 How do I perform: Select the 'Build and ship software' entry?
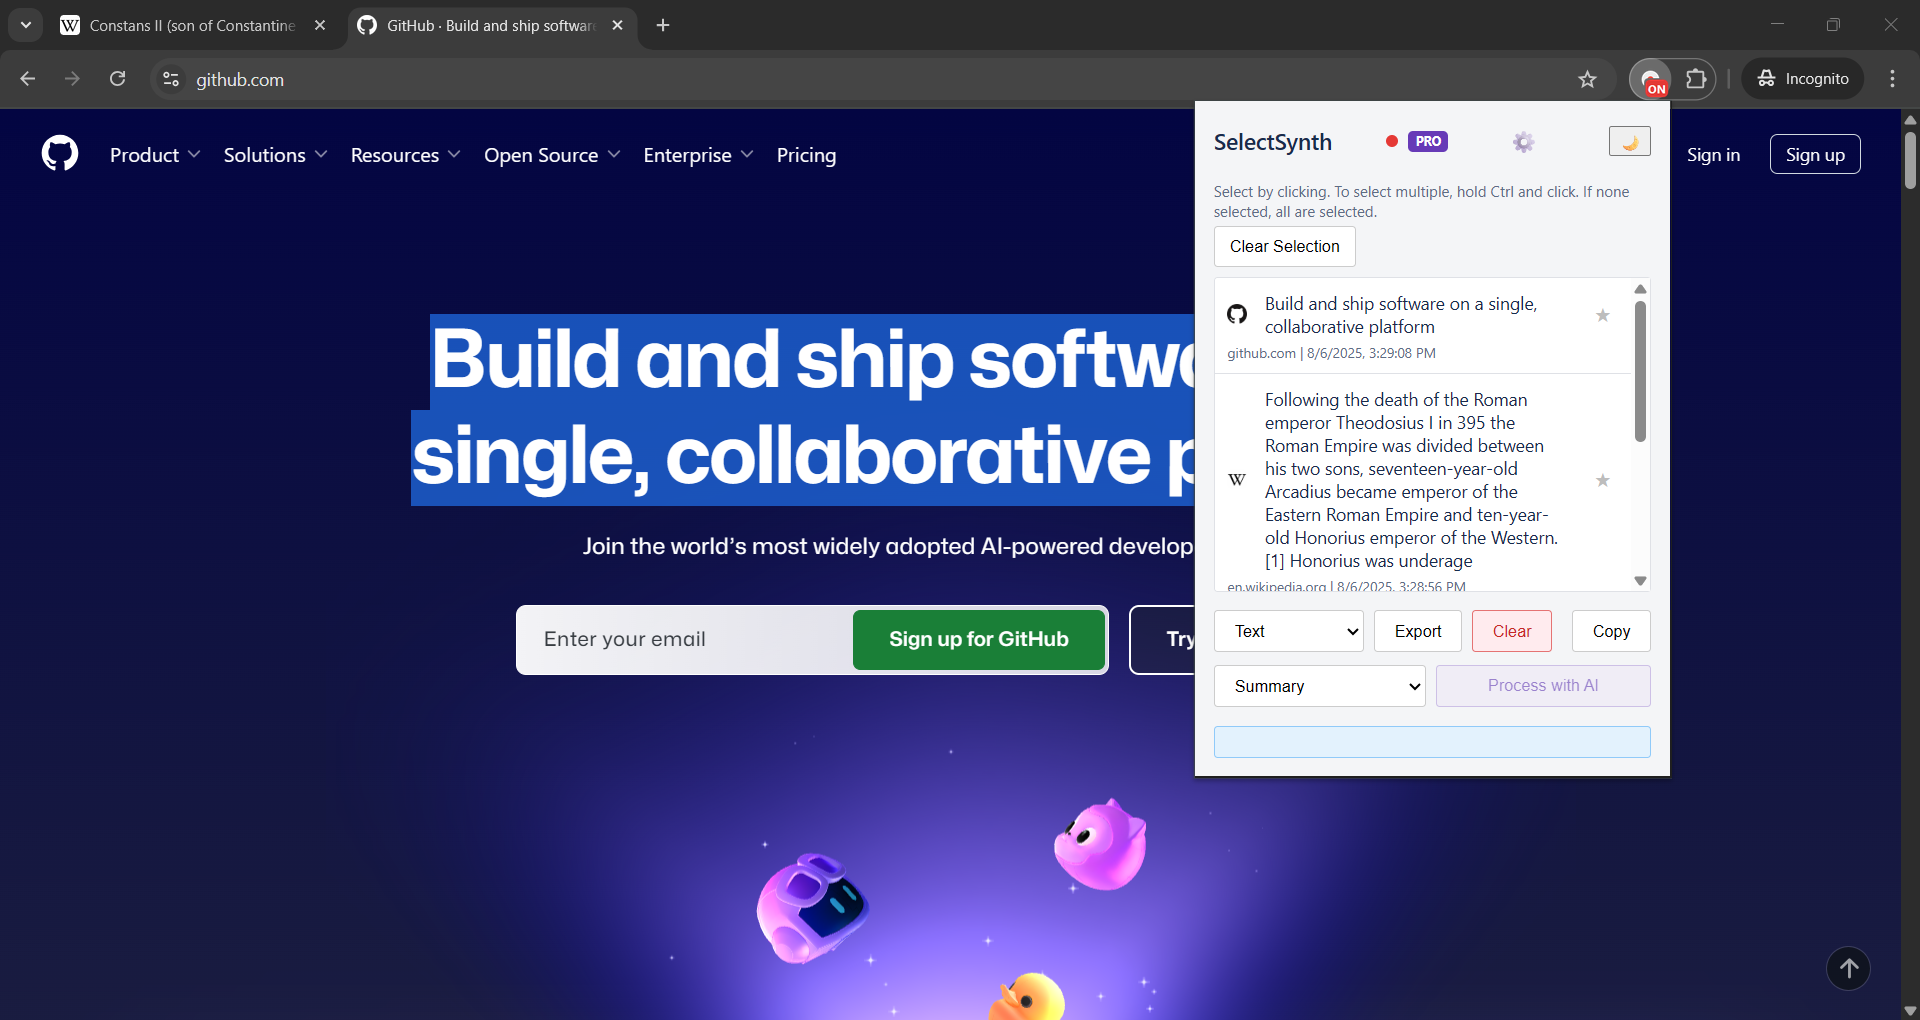[1422, 326]
